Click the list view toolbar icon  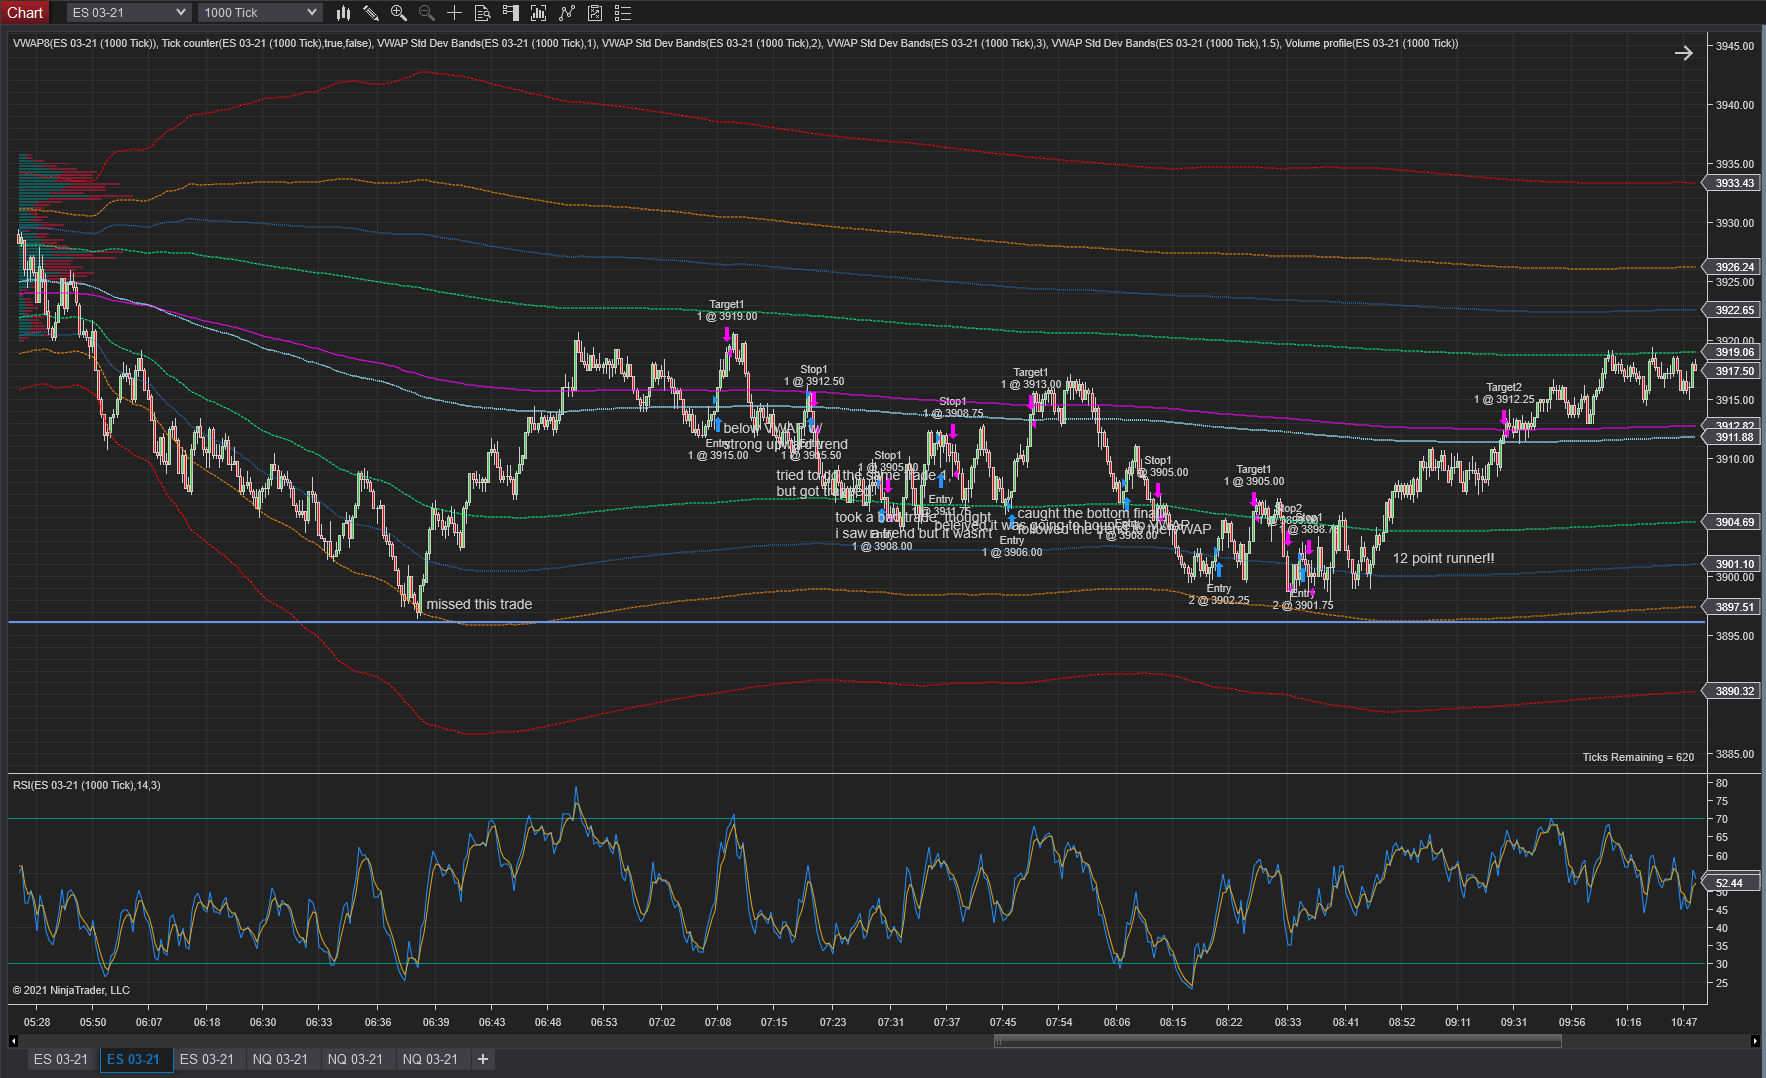pyautogui.click(x=623, y=13)
